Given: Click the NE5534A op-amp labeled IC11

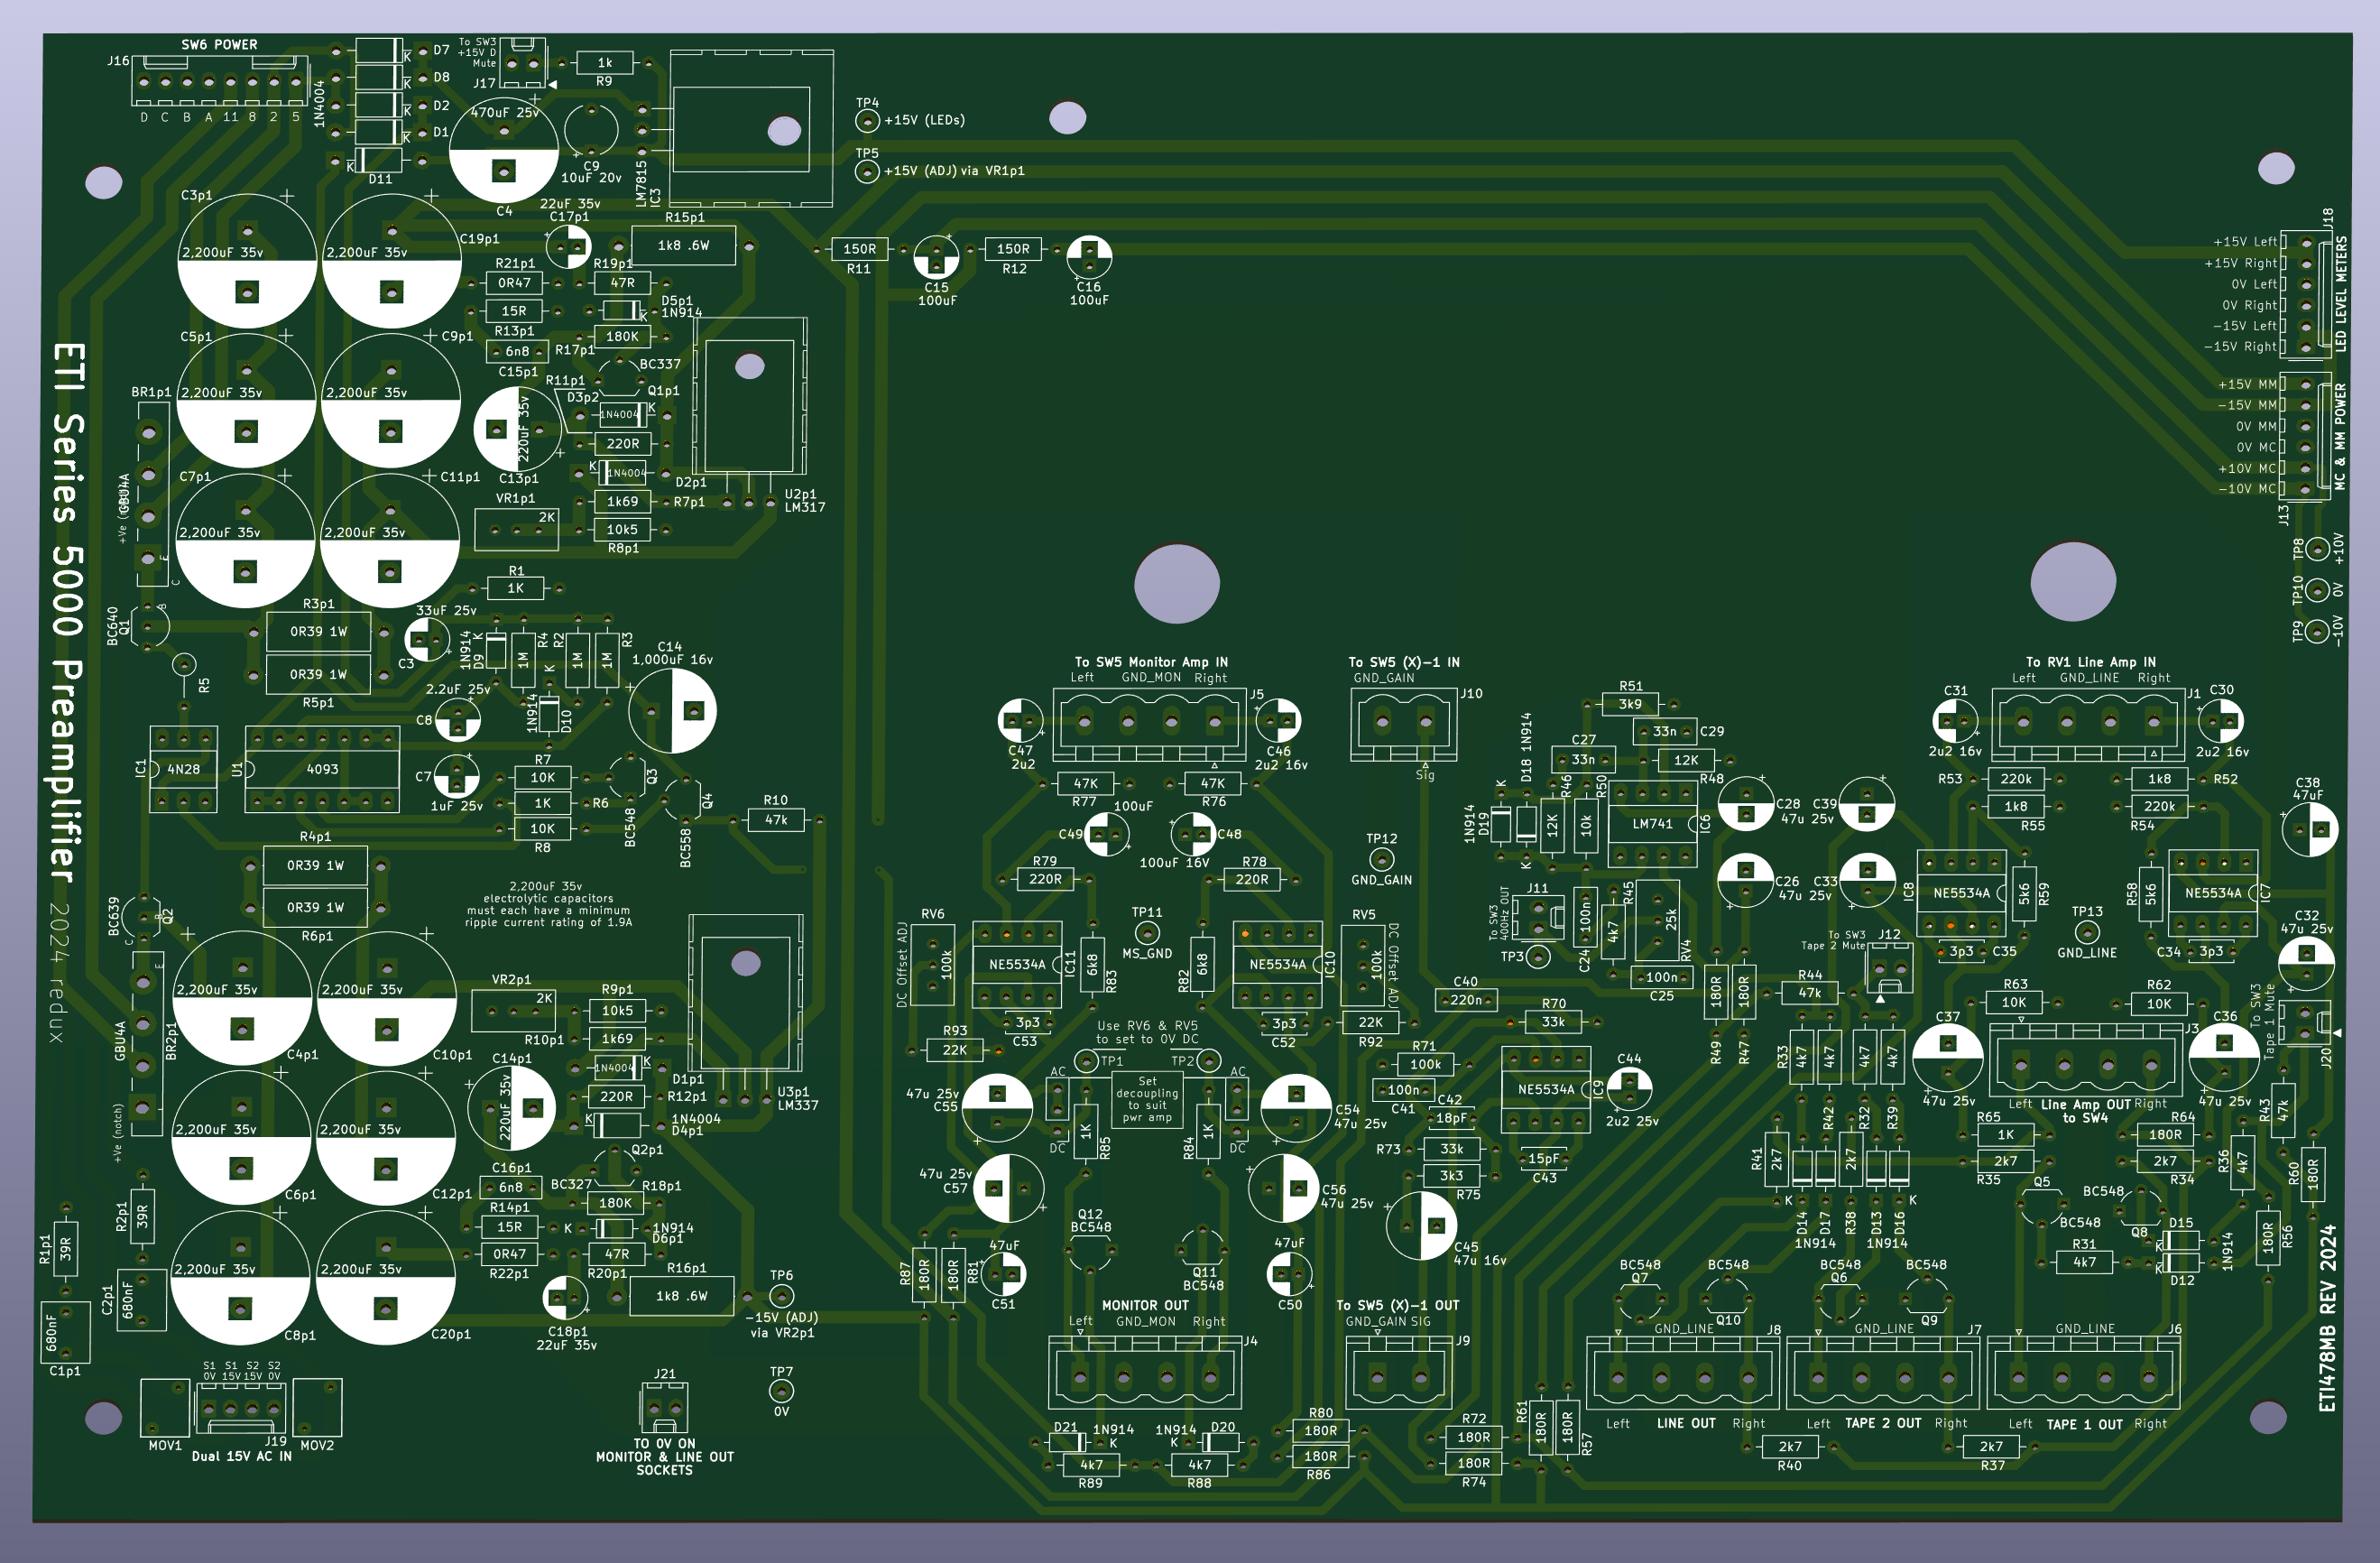Looking at the screenshot, I should coord(1016,964).
